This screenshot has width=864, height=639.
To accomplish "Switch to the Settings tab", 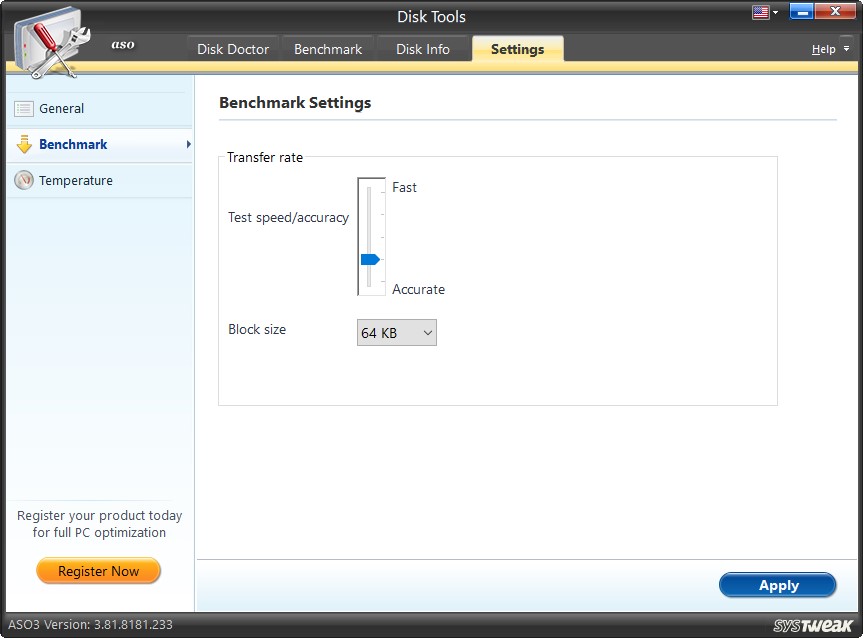I will point(517,48).
